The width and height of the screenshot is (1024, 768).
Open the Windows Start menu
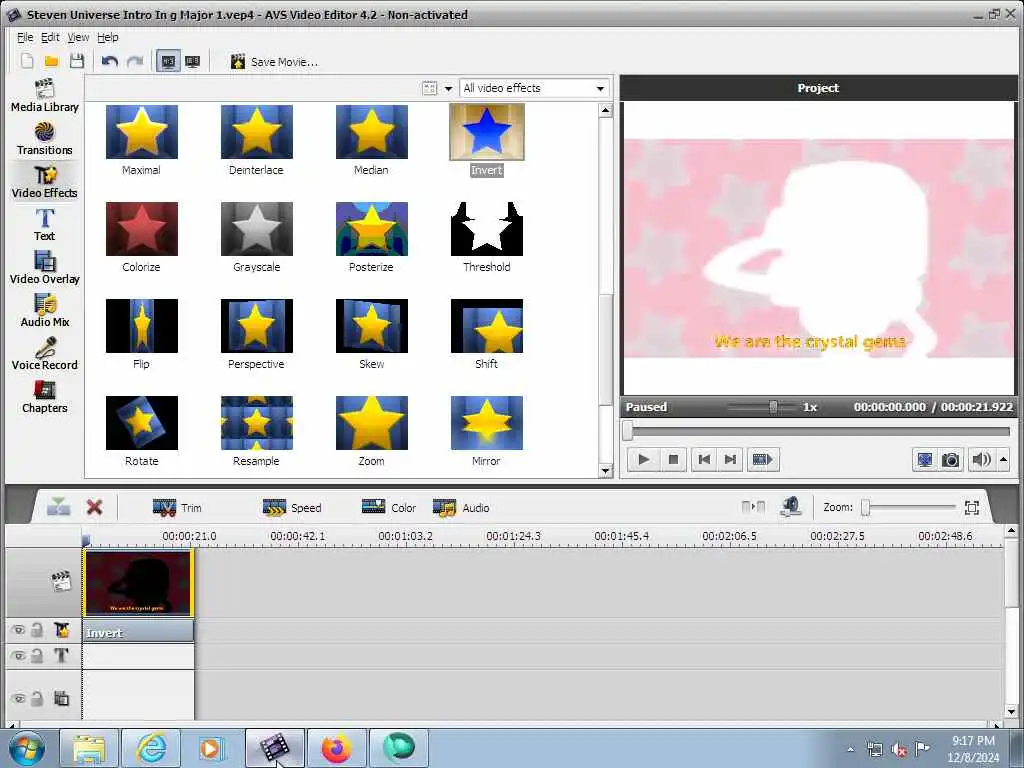[27, 748]
